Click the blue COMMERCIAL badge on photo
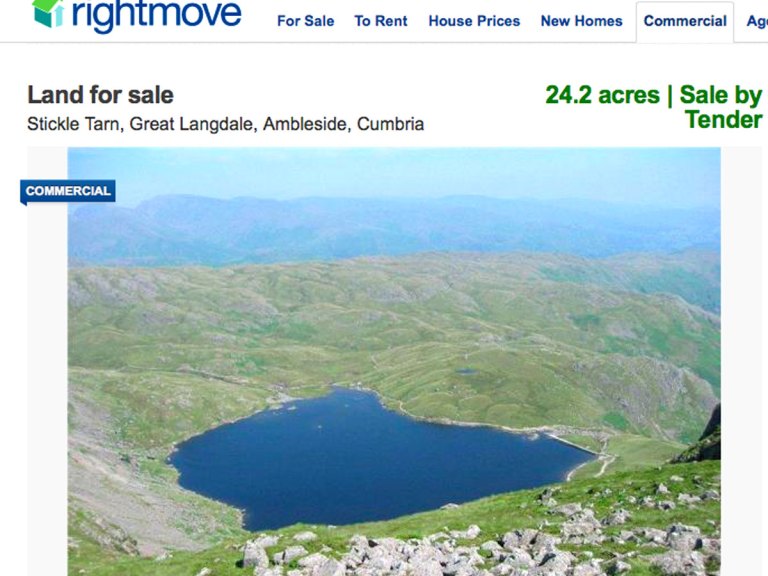Image resolution: width=768 pixels, height=576 pixels. (x=68, y=191)
